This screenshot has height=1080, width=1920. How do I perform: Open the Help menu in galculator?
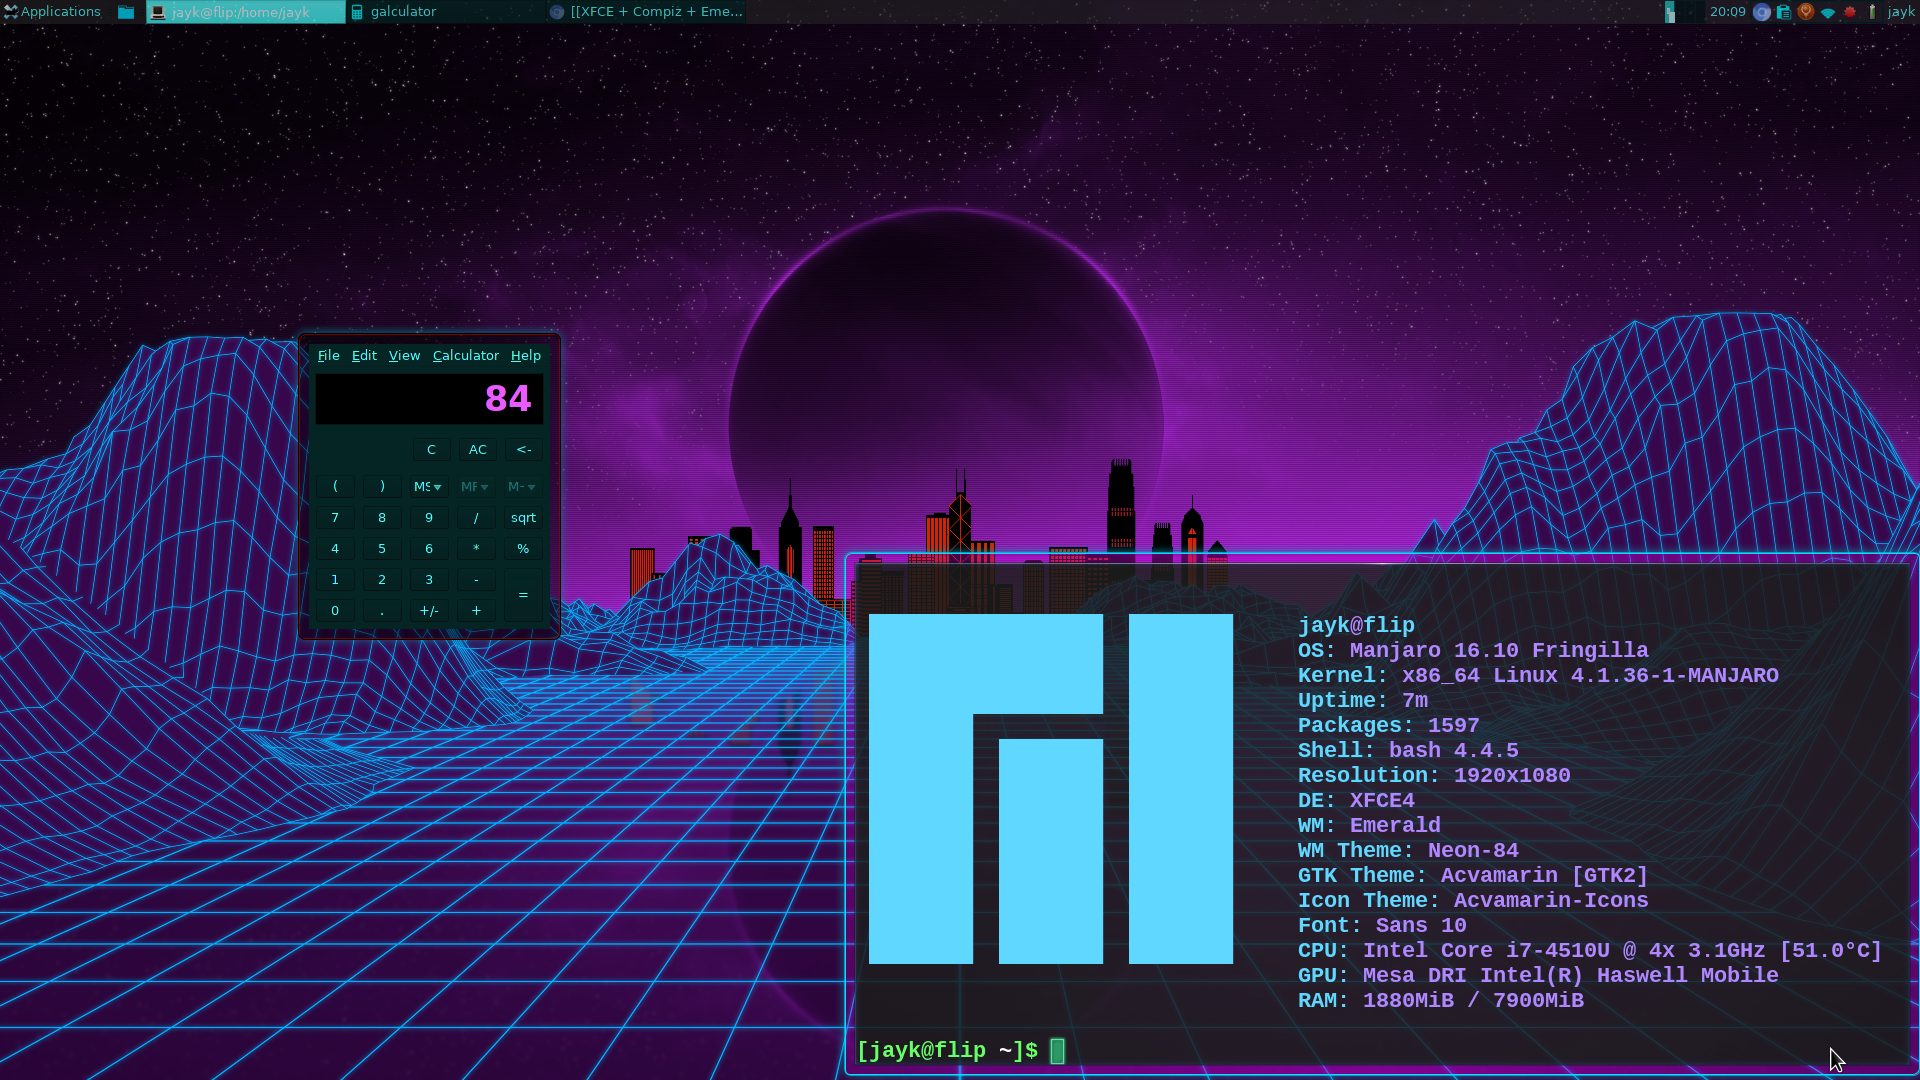(x=526, y=355)
